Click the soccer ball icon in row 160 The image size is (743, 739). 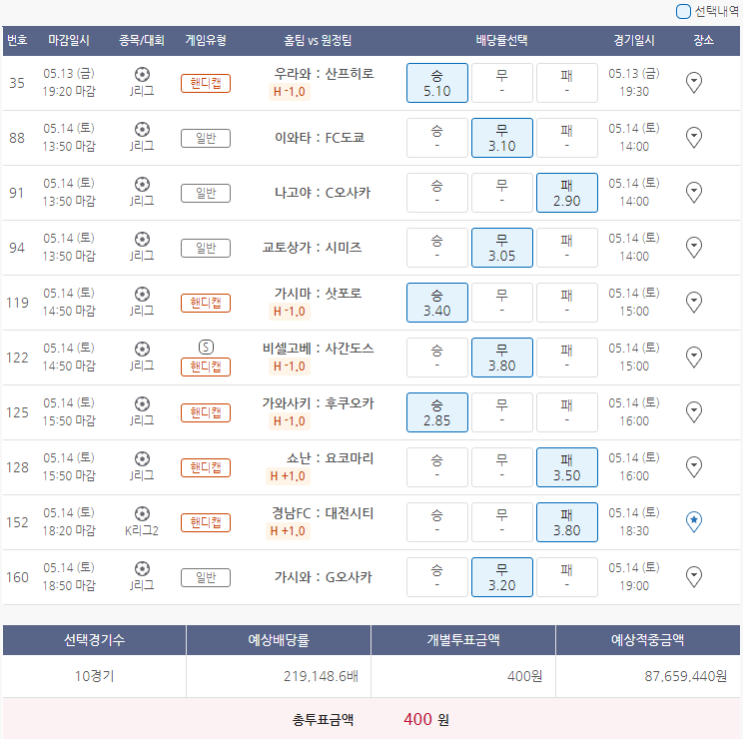[142, 569]
